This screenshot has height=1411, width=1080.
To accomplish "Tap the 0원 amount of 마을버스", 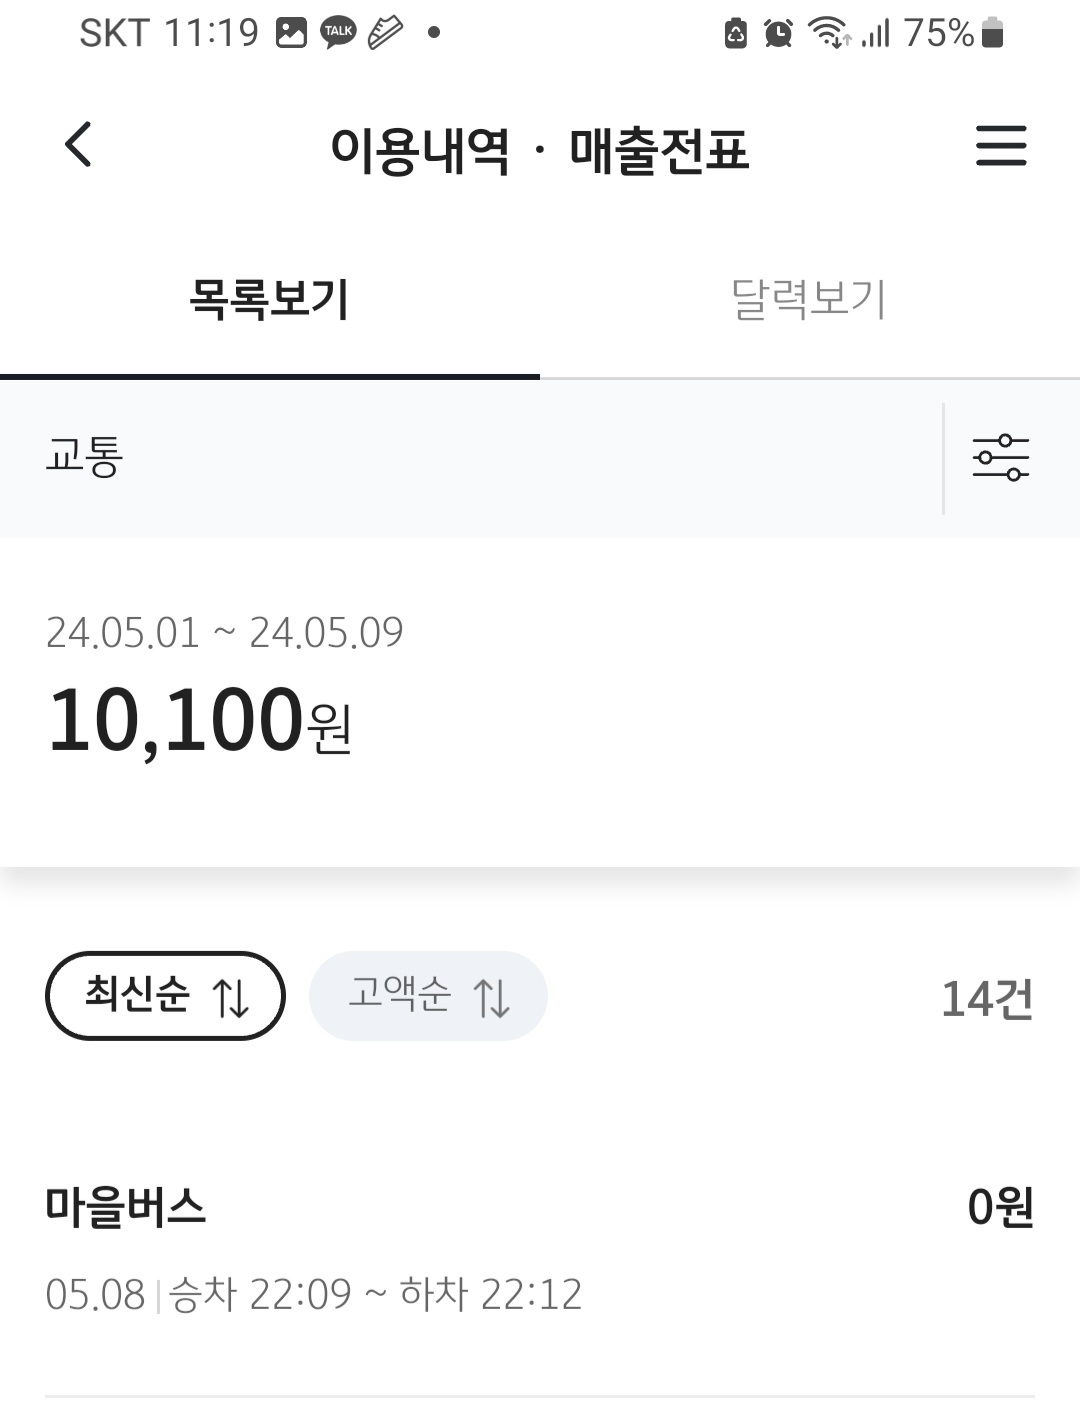I will click(999, 1207).
